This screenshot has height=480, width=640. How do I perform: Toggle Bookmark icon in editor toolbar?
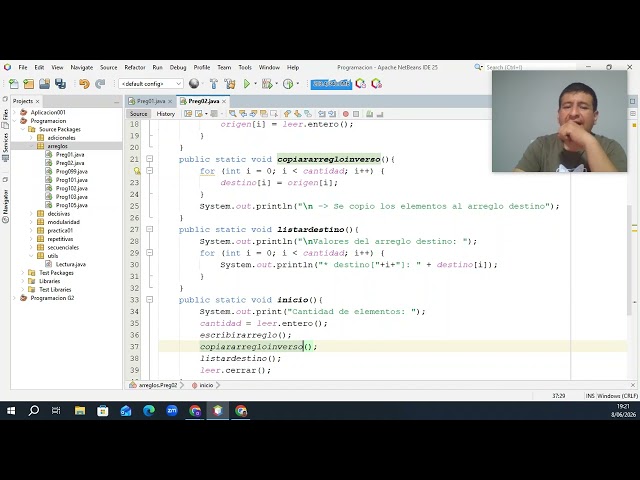pos(308,114)
